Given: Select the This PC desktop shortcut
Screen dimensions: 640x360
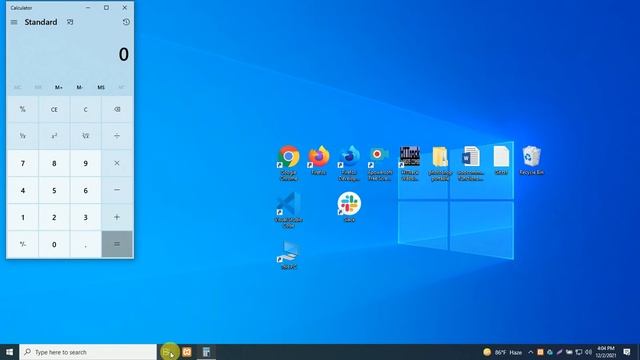Looking at the screenshot, I should [x=289, y=255].
